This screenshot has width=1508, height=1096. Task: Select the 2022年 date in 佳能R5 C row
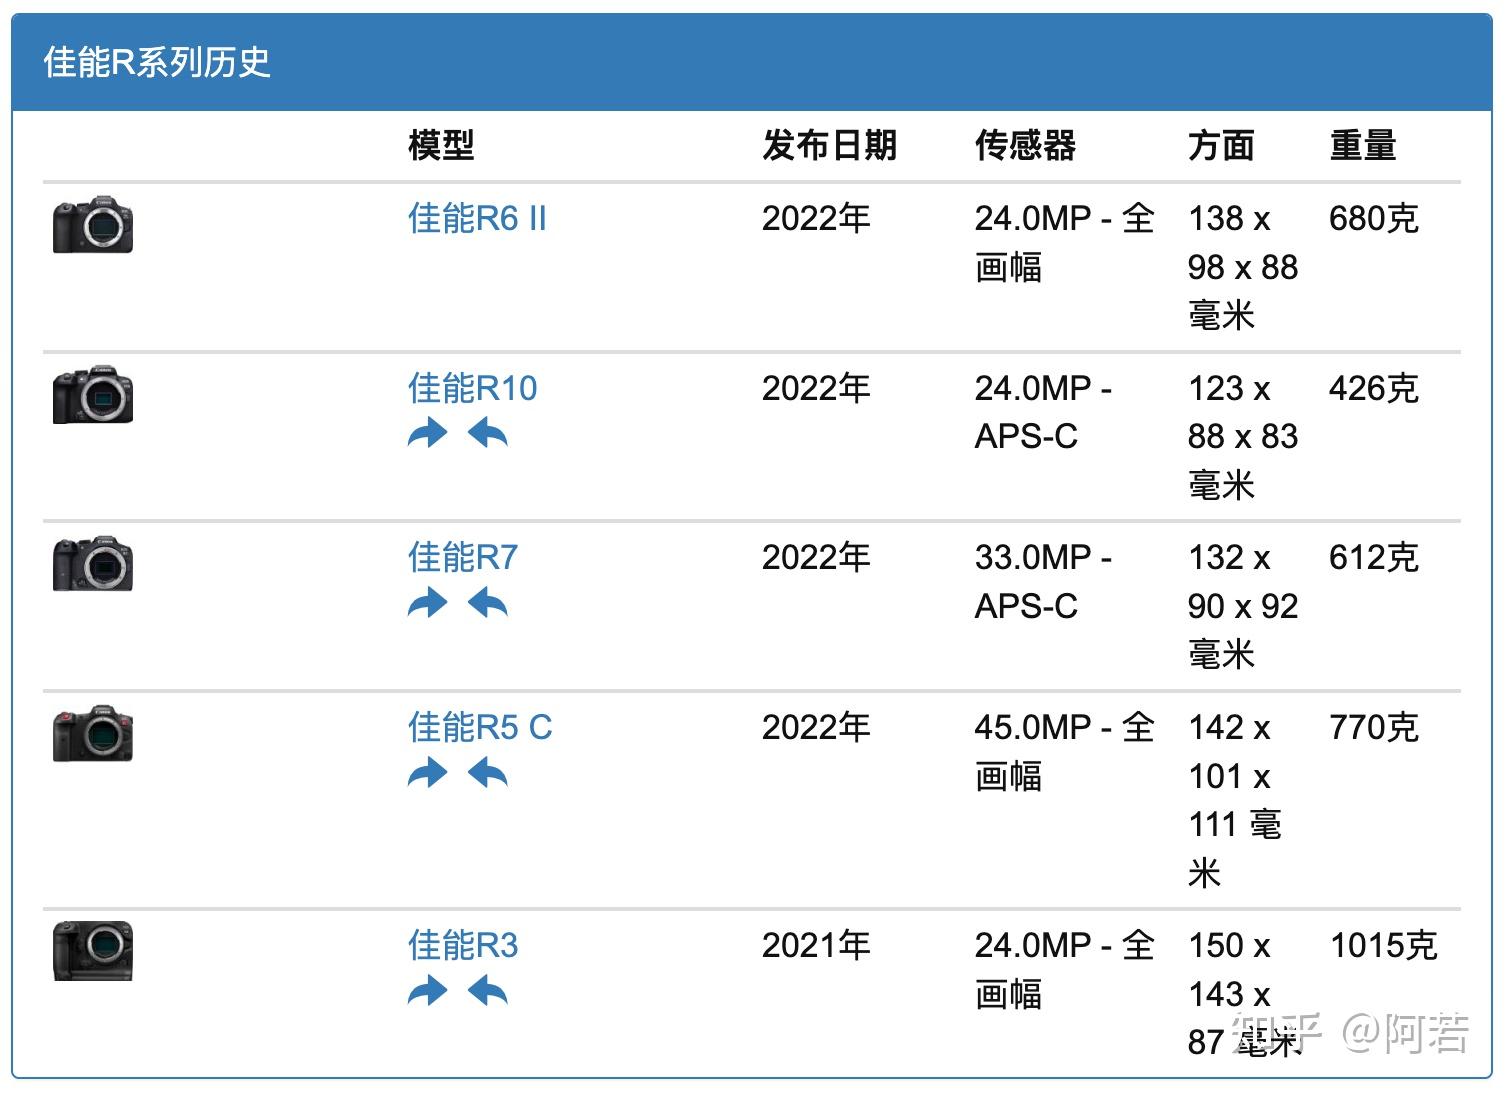816,727
